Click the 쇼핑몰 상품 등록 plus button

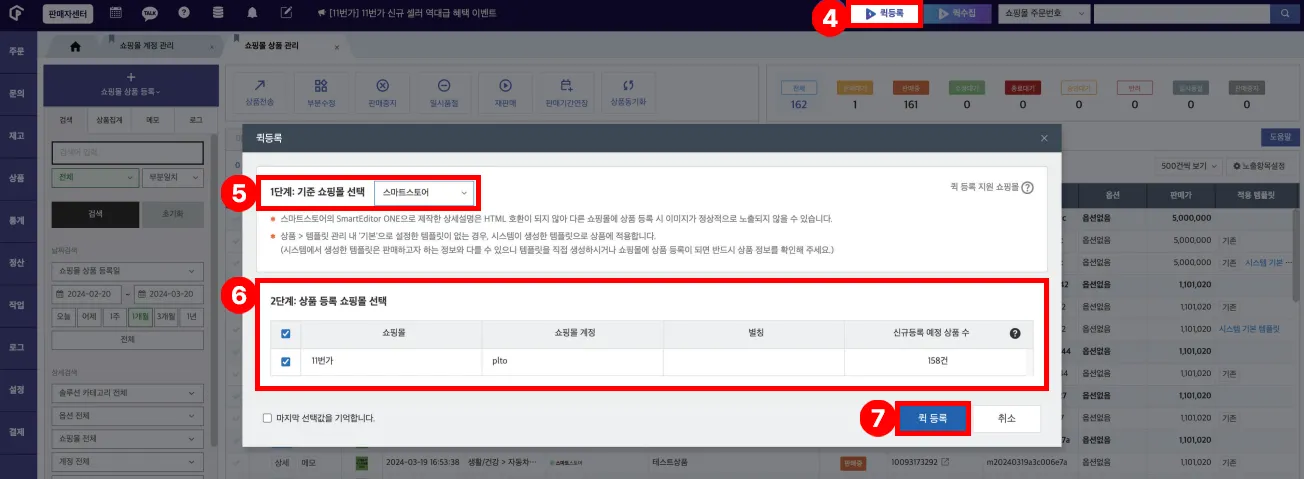tap(131, 83)
